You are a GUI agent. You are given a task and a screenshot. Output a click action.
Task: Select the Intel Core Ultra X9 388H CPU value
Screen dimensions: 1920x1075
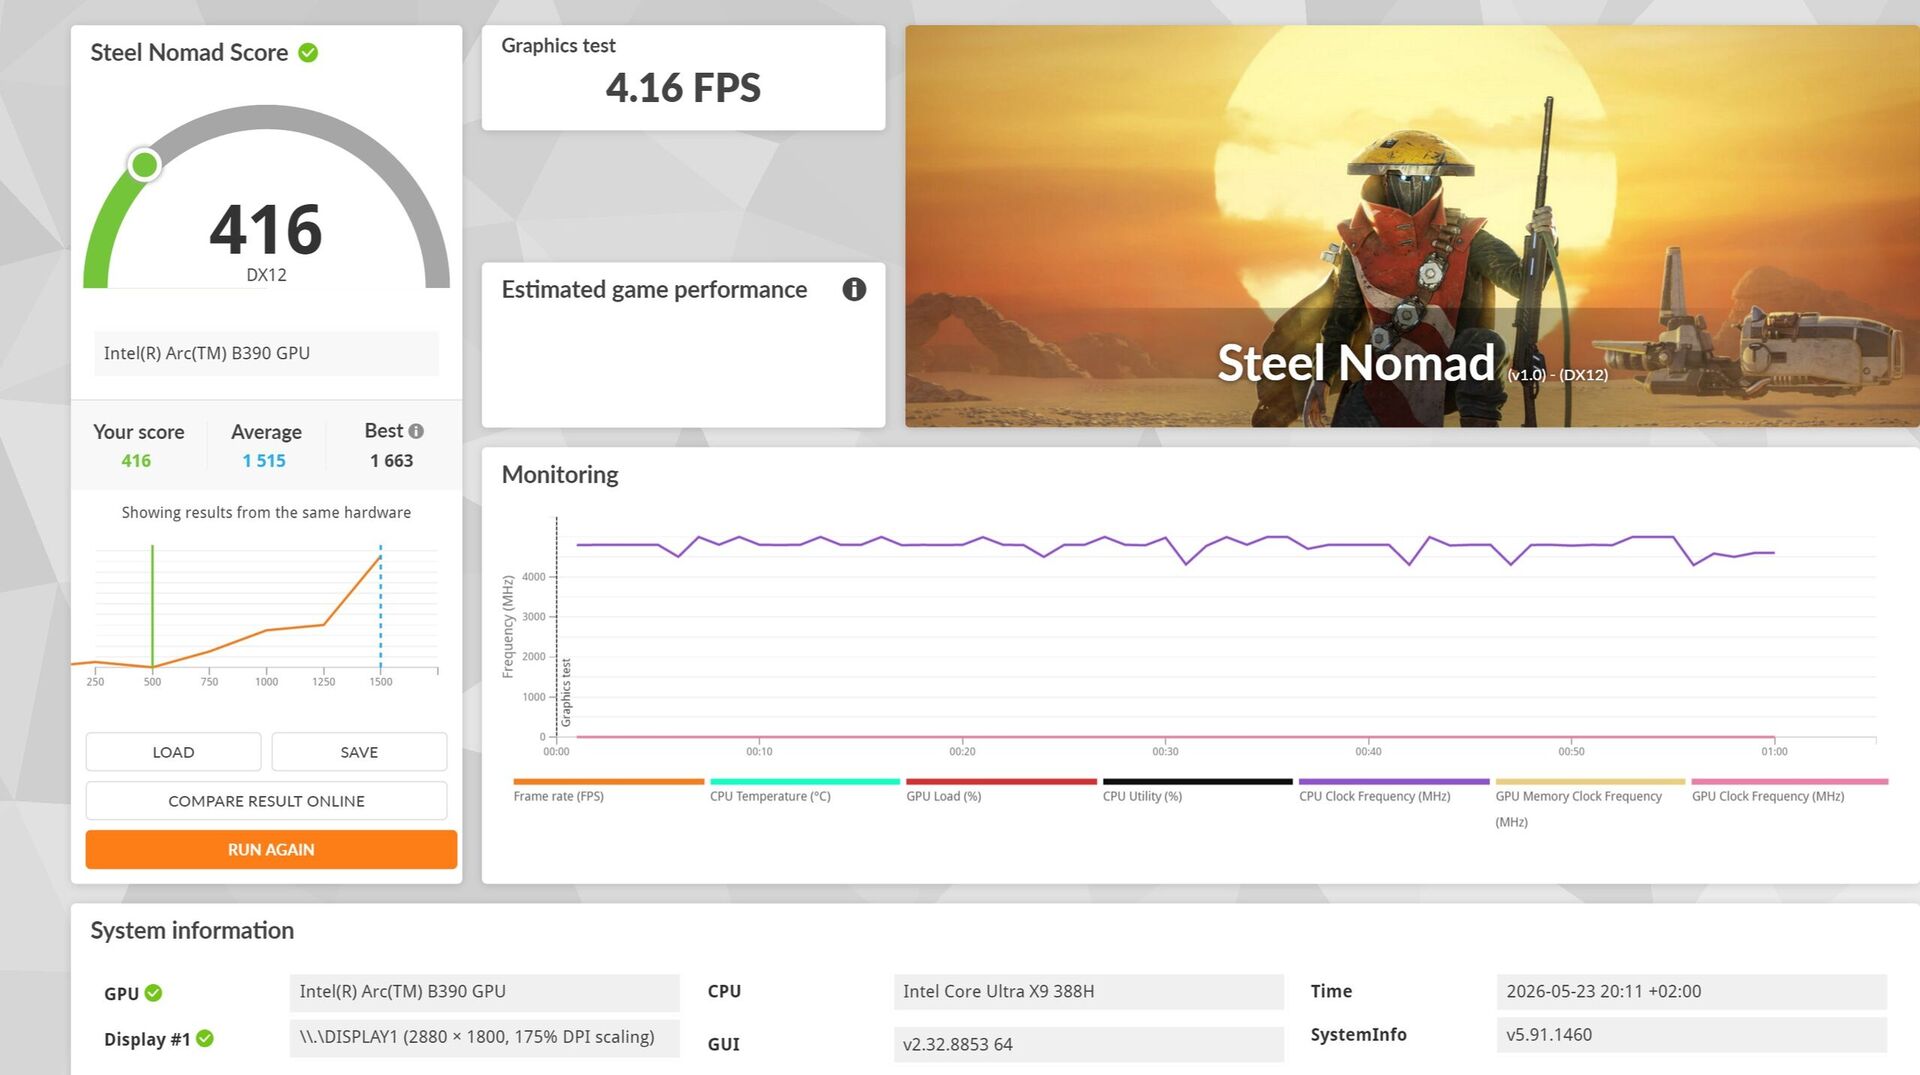click(x=1088, y=992)
